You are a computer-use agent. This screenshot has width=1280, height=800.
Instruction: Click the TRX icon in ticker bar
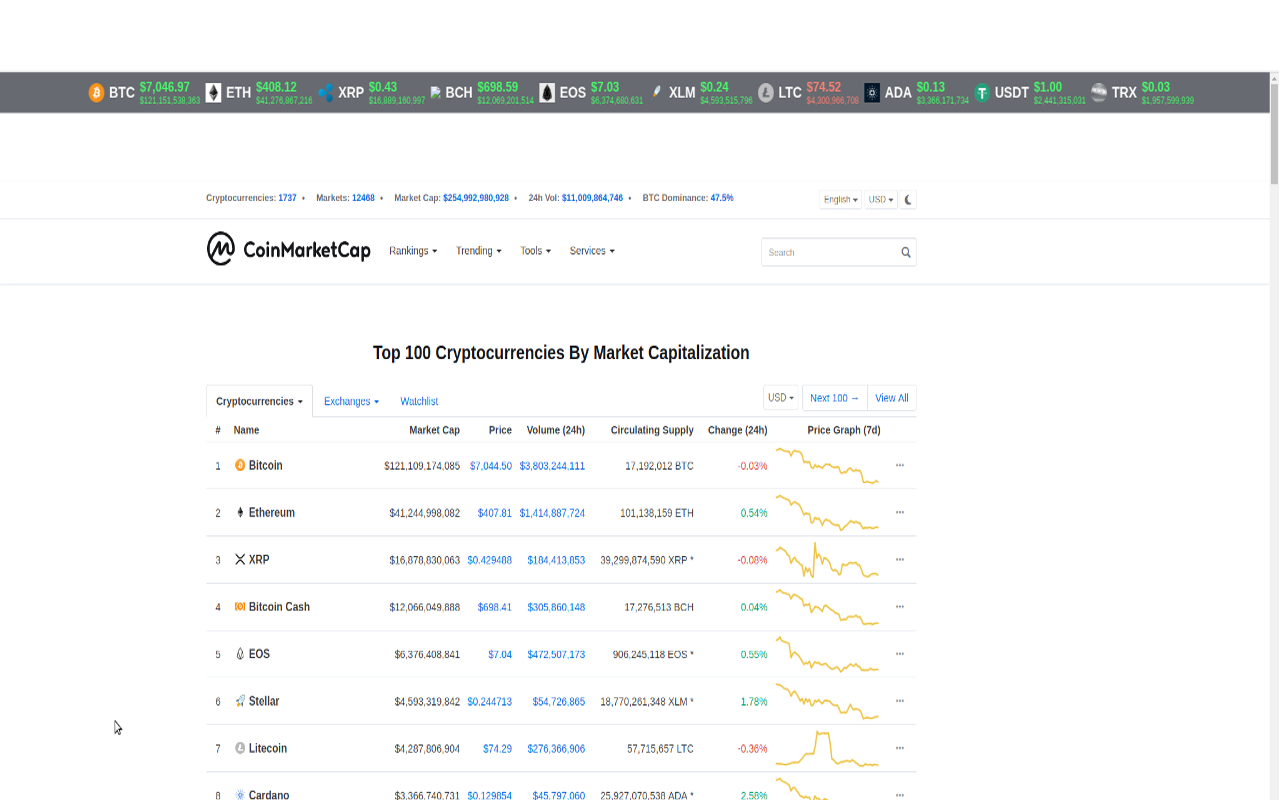click(x=1099, y=93)
